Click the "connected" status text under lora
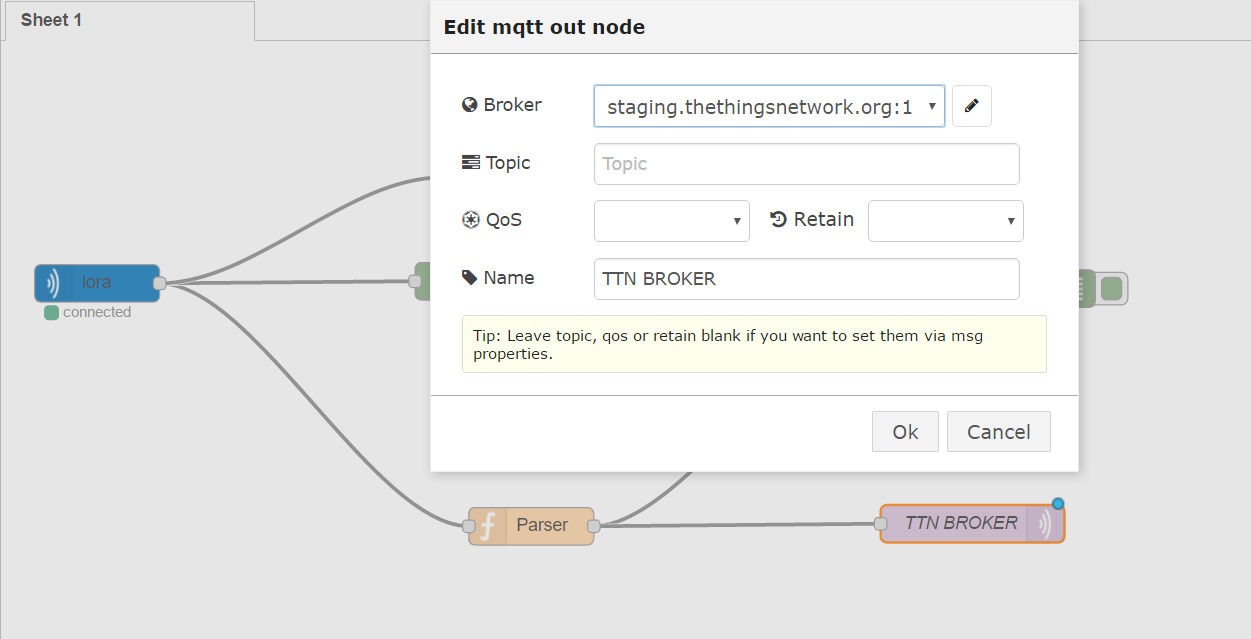The image size is (1251, 639). tap(97, 312)
